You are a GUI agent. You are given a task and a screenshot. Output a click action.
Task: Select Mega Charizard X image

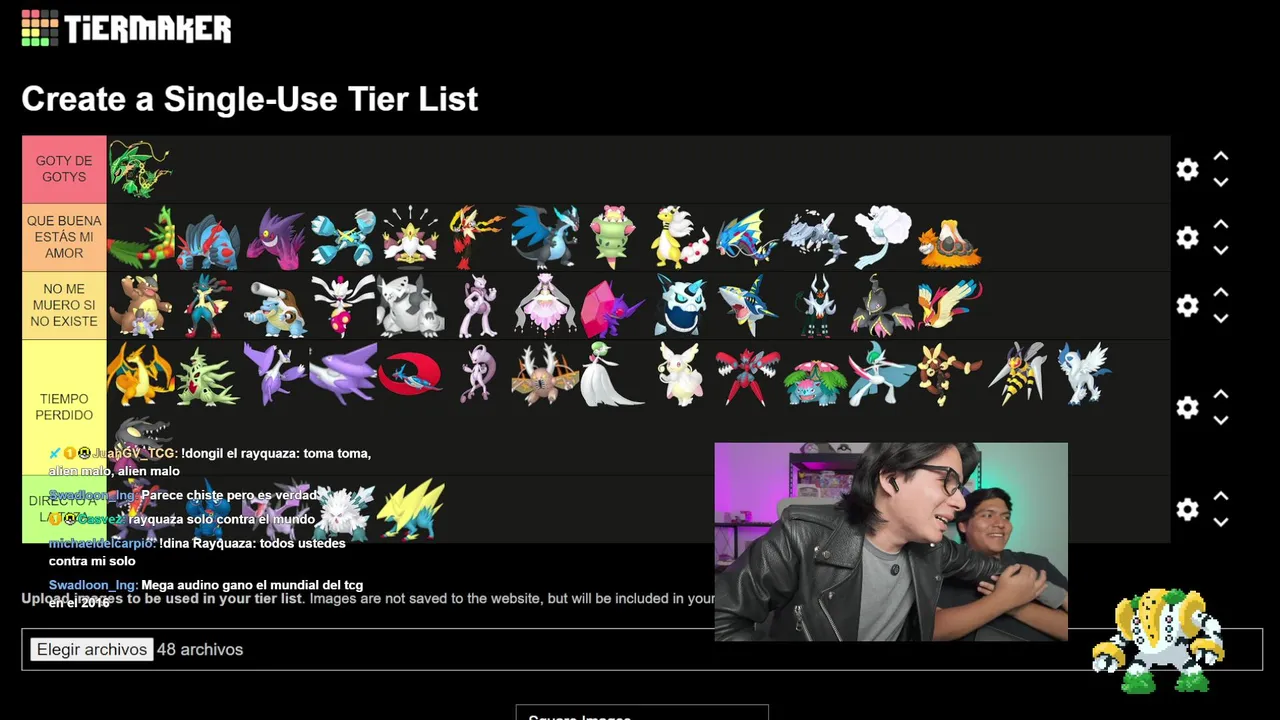coord(545,237)
